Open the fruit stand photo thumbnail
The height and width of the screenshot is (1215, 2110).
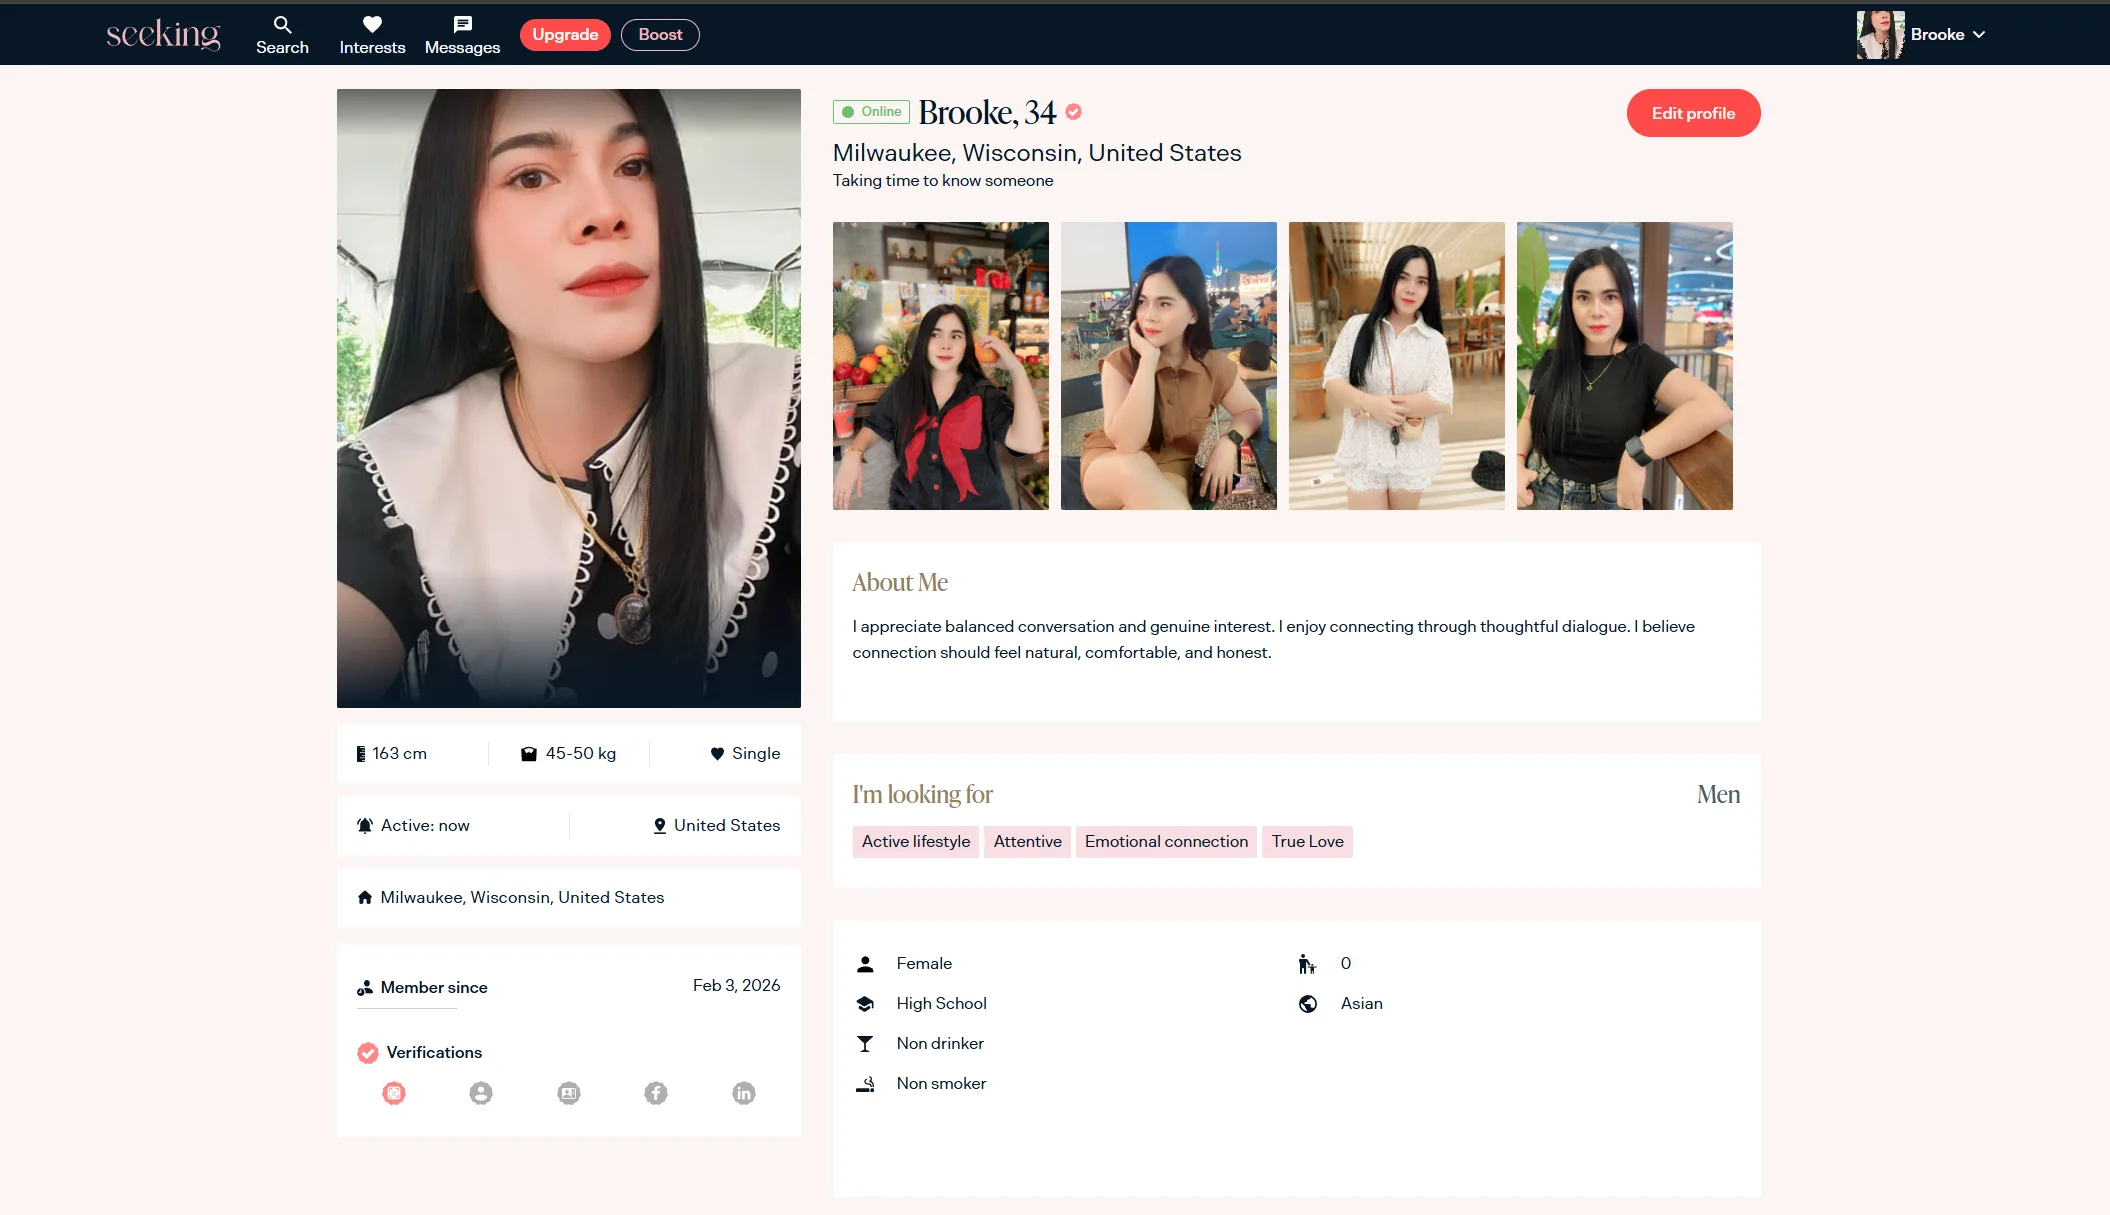pos(940,366)
